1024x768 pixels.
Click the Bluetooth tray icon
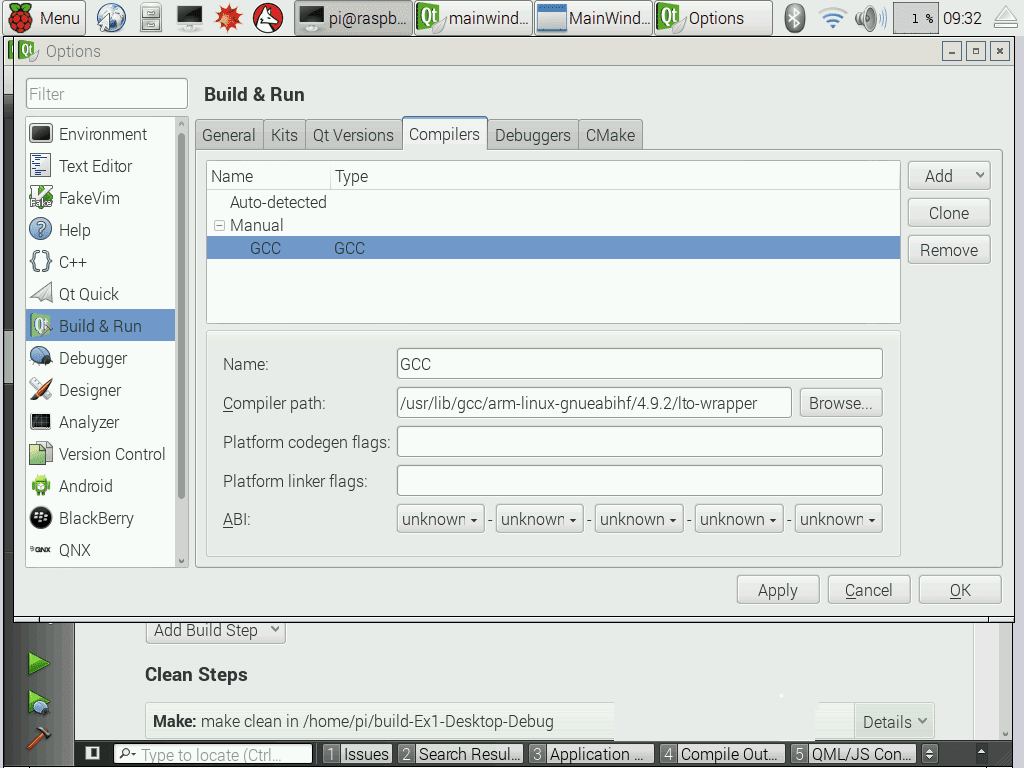point(794,17)
